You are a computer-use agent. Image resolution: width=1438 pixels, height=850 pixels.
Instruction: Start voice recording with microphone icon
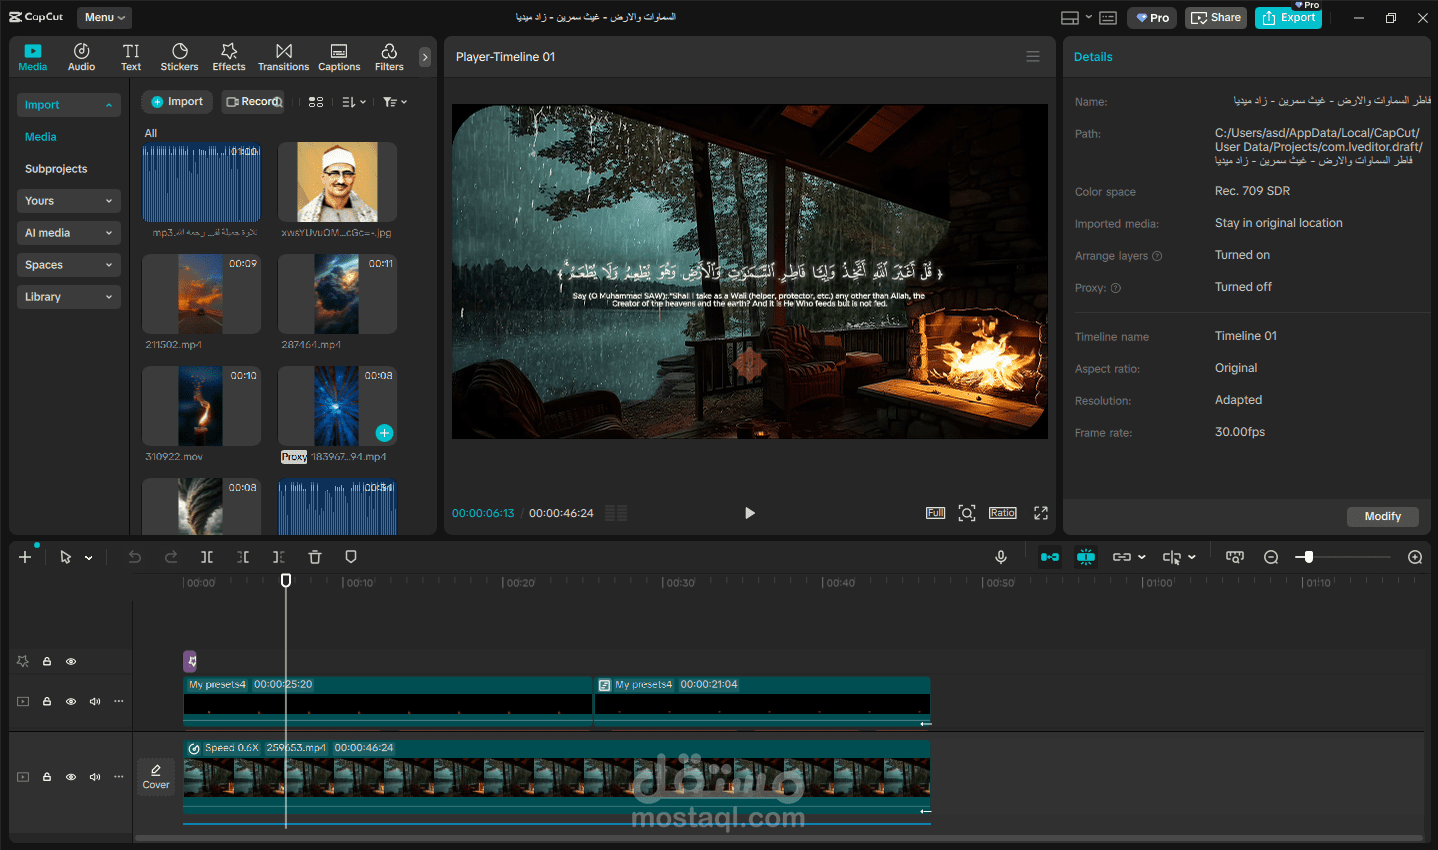pyautogui.click(x=1001, y=557)
